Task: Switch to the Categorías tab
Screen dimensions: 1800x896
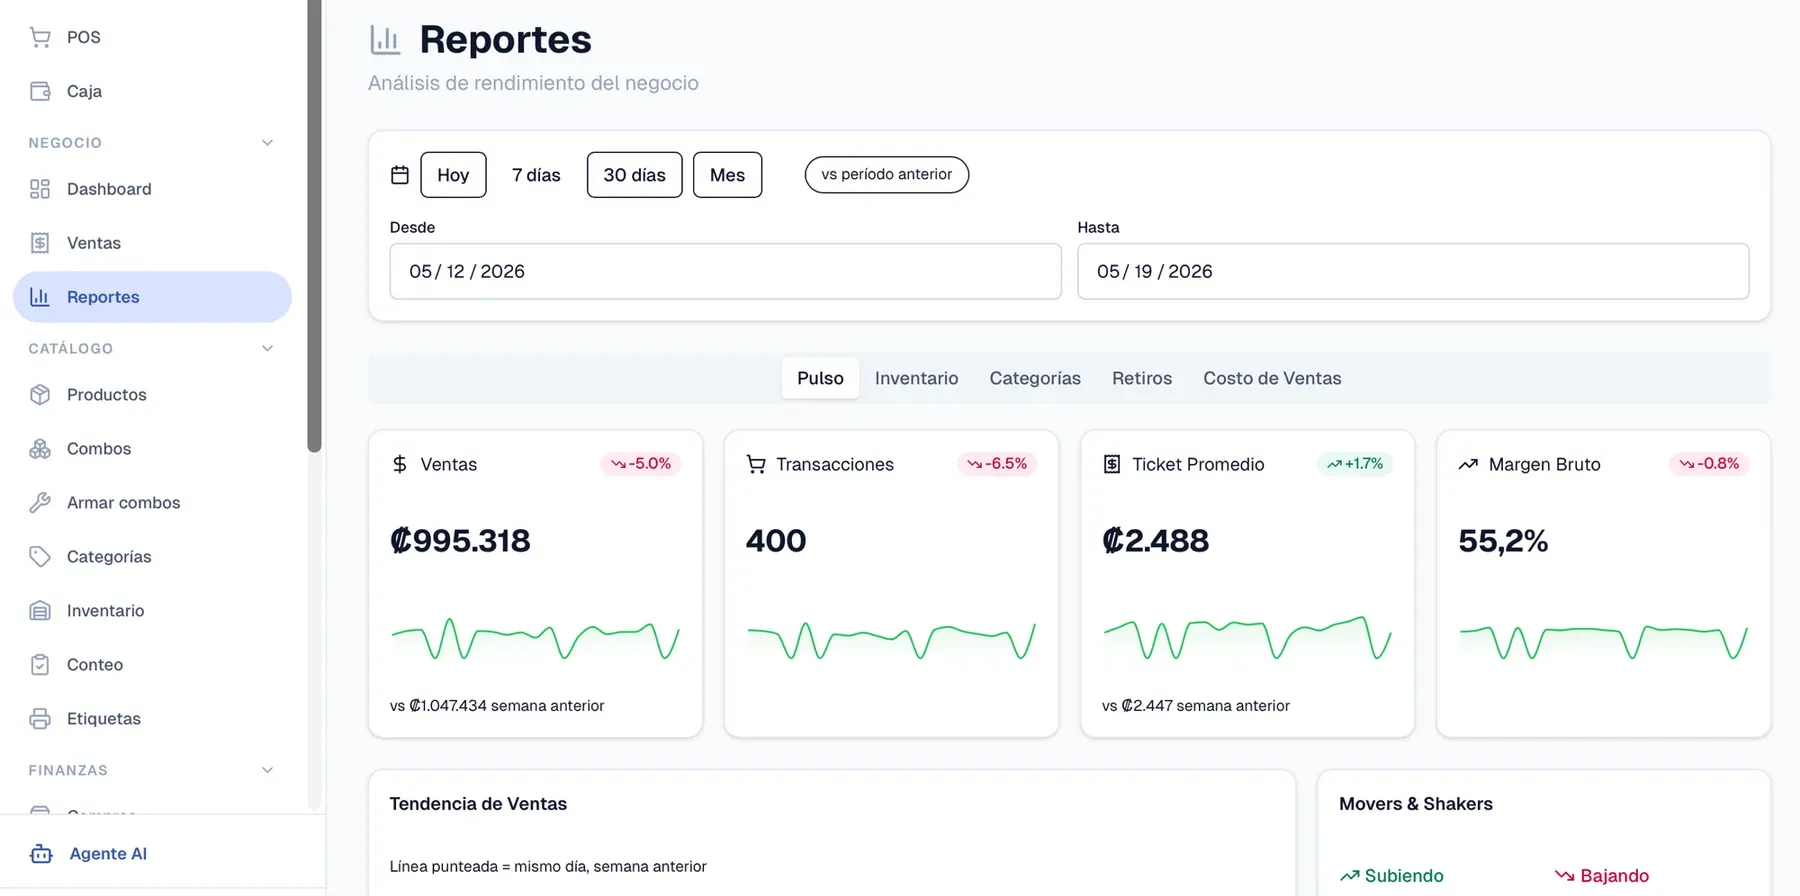Action: pyautogui.click(x=1035, y=378)
